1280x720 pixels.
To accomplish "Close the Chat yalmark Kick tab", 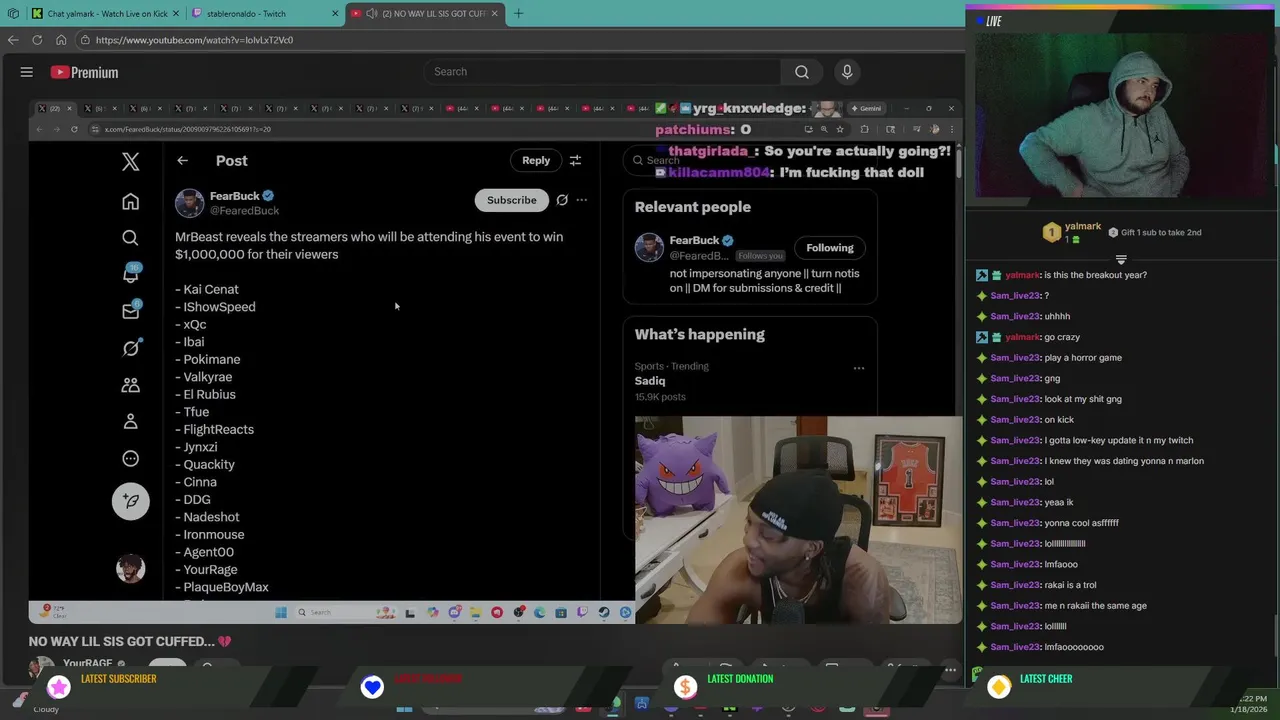I will tap(175, 14).
